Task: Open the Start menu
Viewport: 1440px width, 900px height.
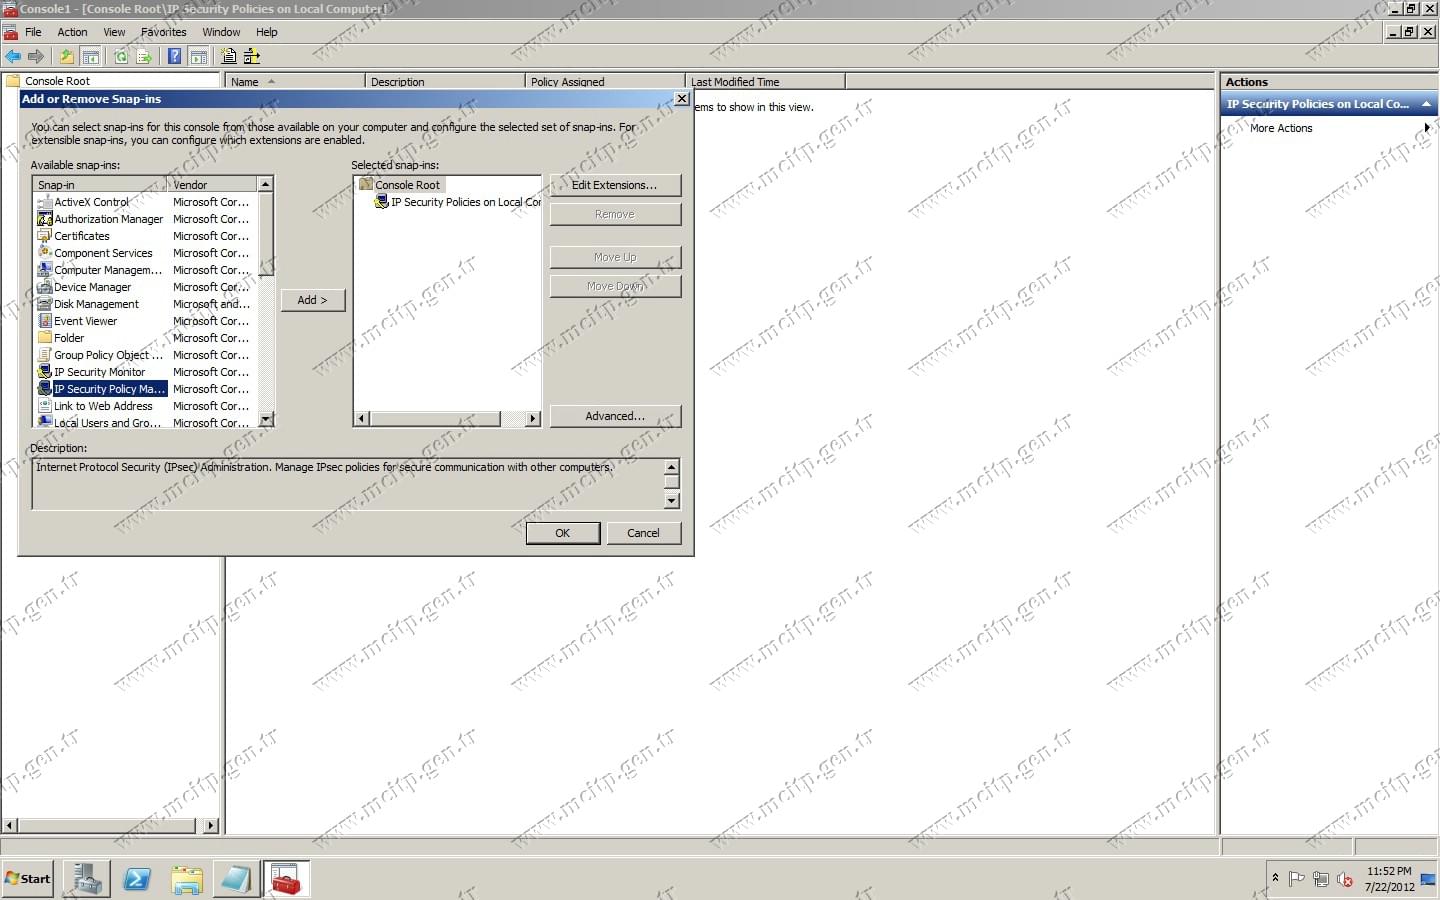Action: [x=28, y=879]
